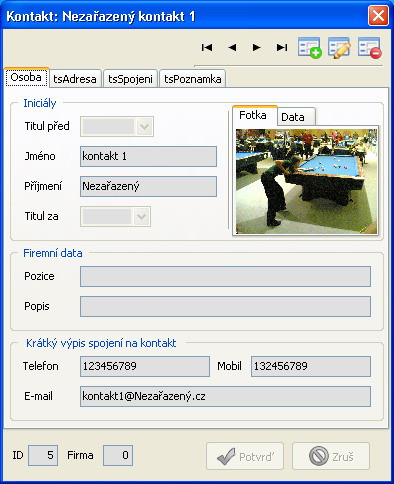This screenshot has height=484, width=394.
Task: Delete the current contact record
Action: pyautogui.click(x=369, y=48)
